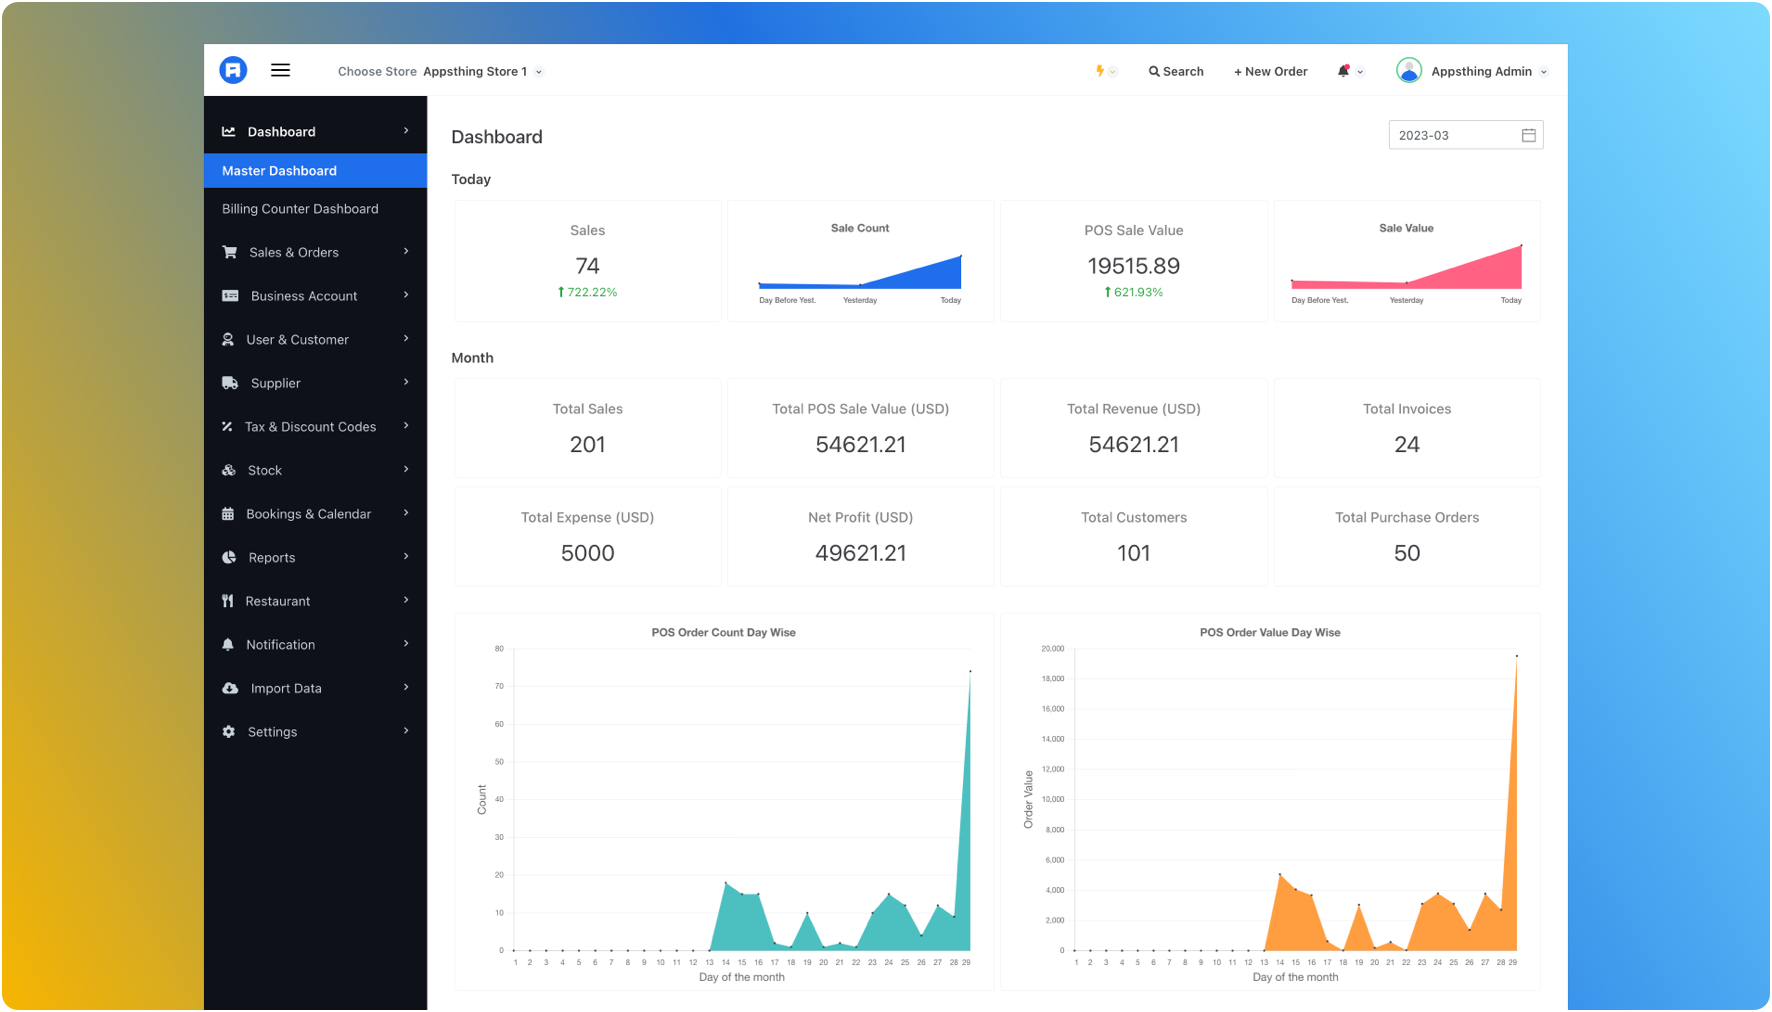
Task: Expand the Sales & Orders menu
Action: pyautogui.click(x=315, y=252)
